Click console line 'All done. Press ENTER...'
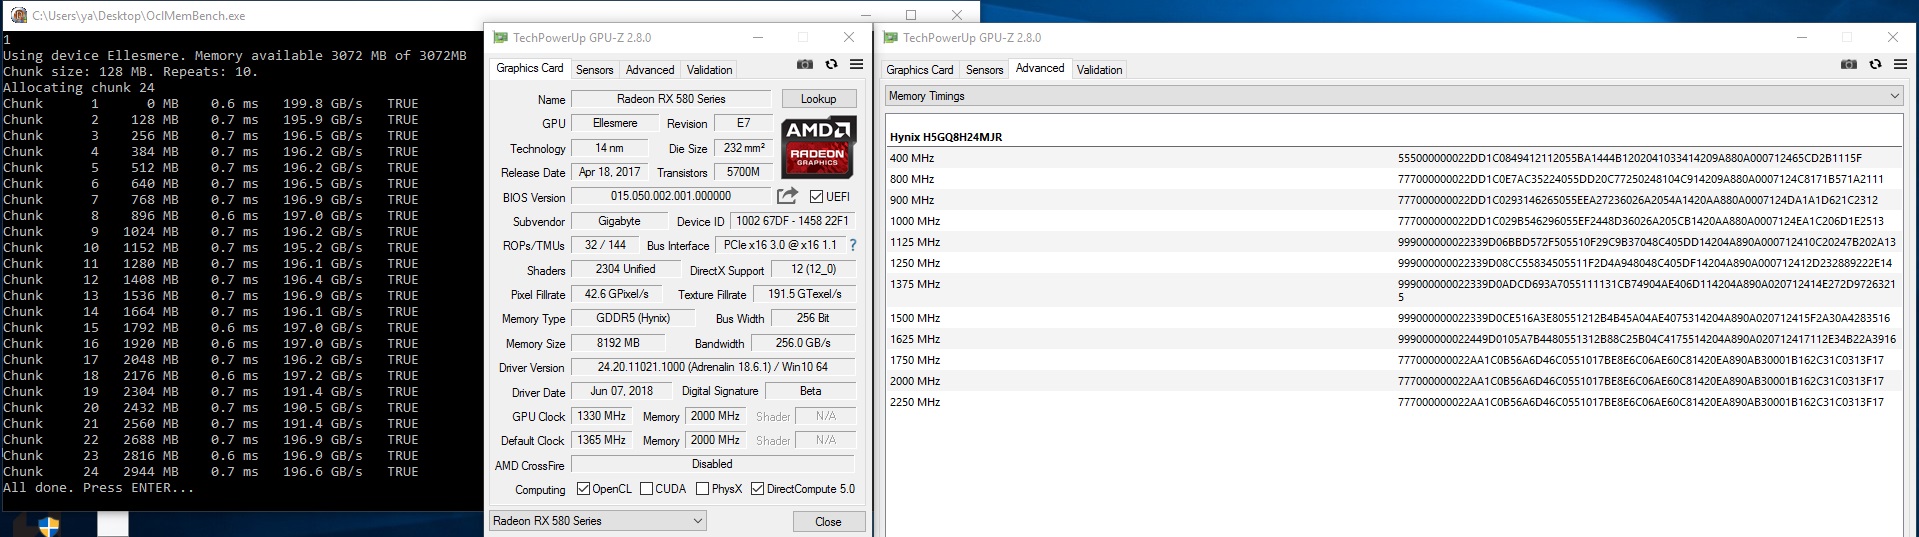 [99, 488]
